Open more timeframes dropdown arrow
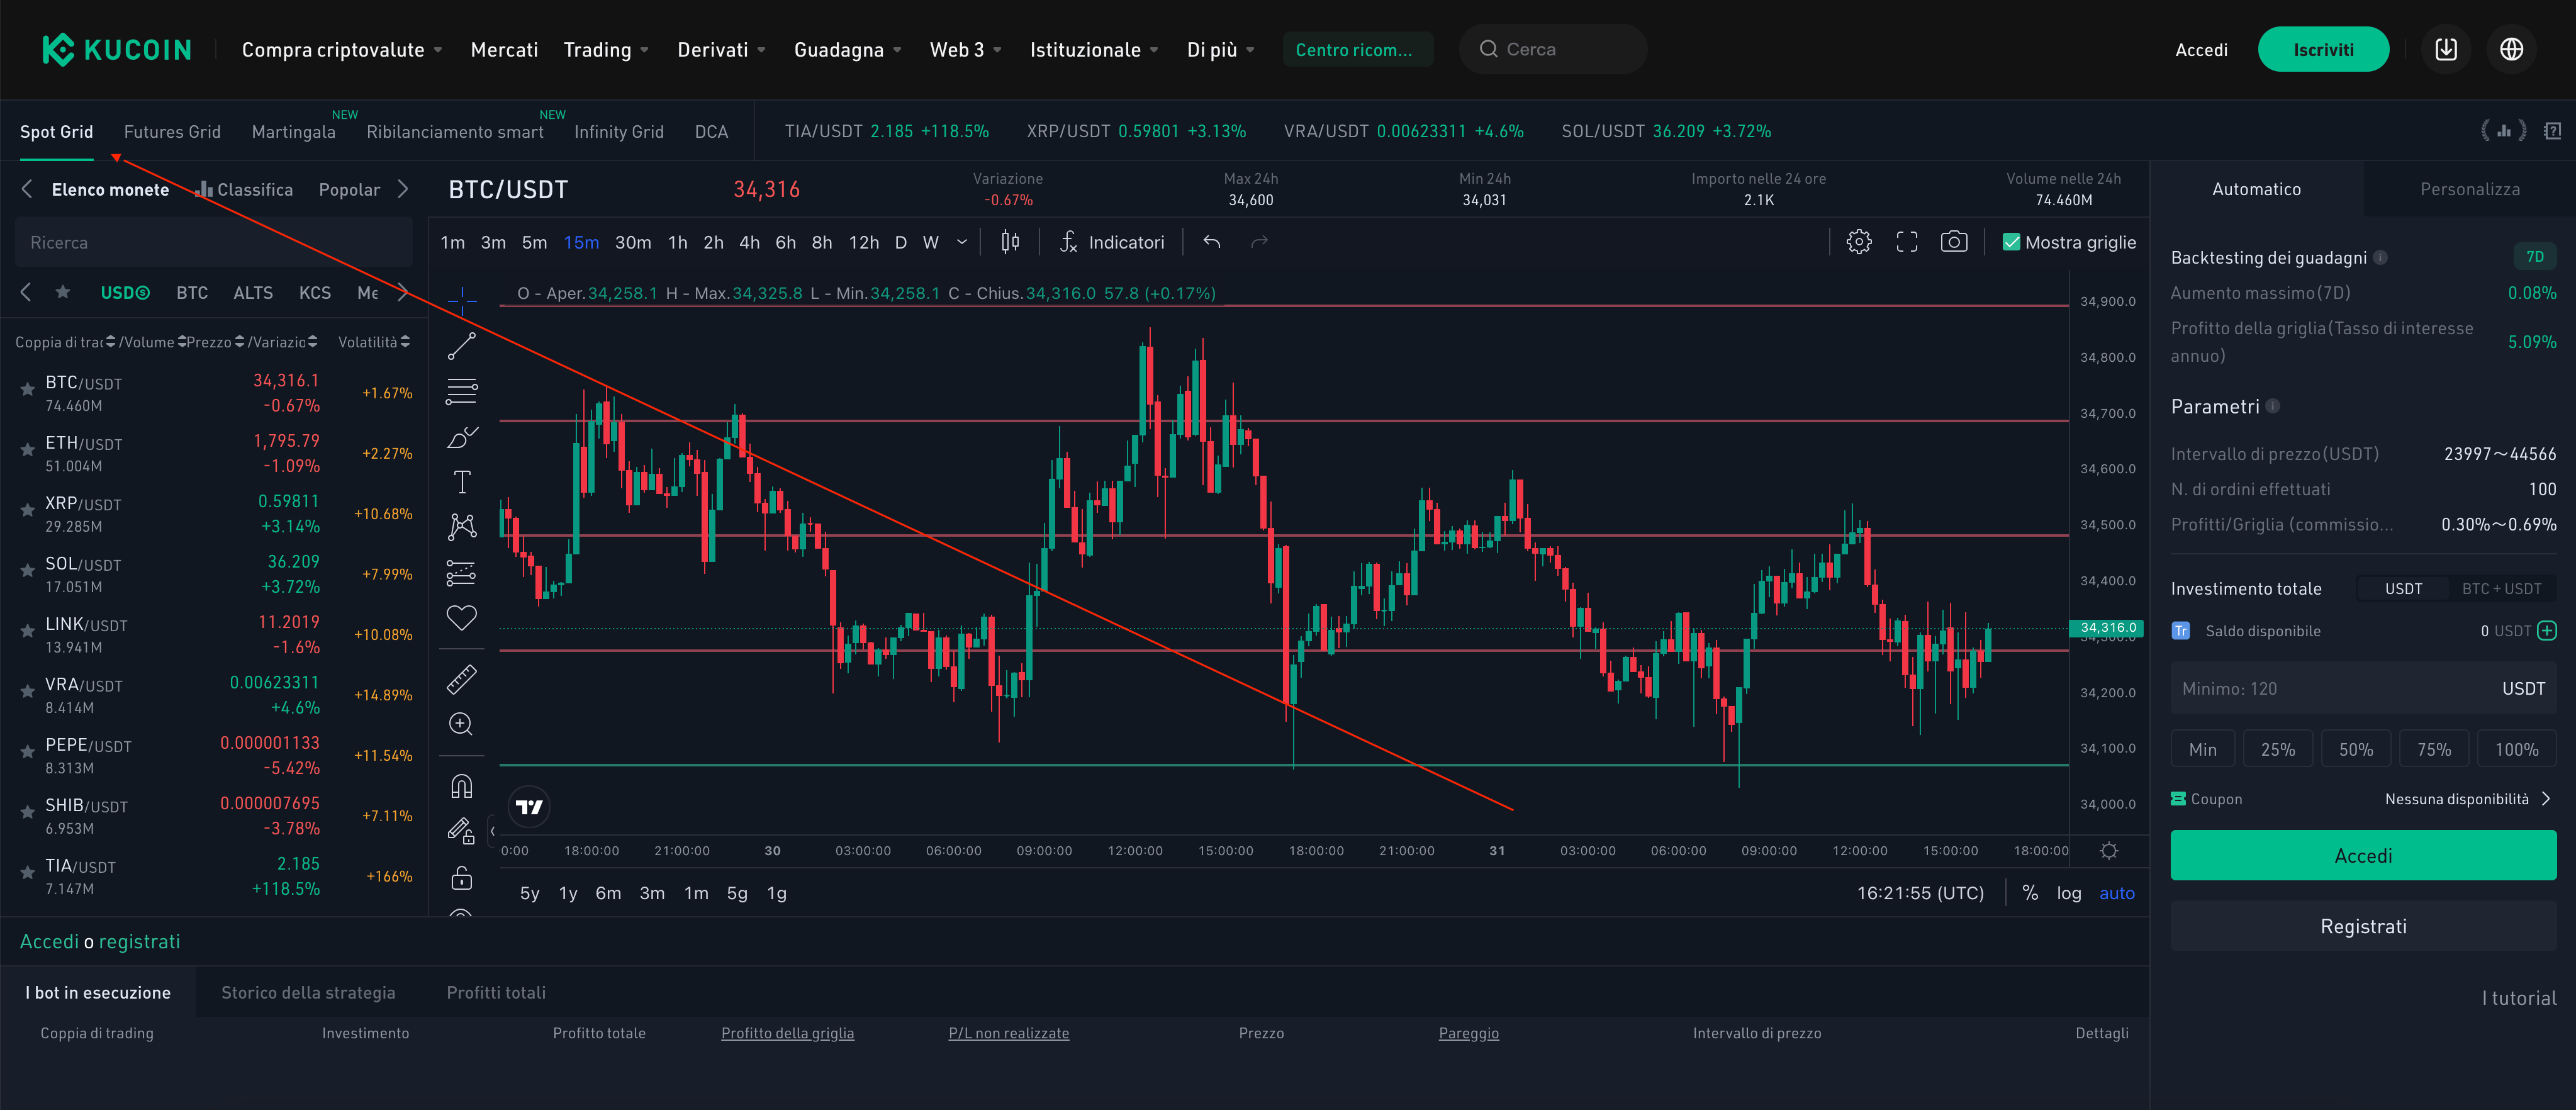Viewport: 2576px width, 1110px height. point(962,242)
